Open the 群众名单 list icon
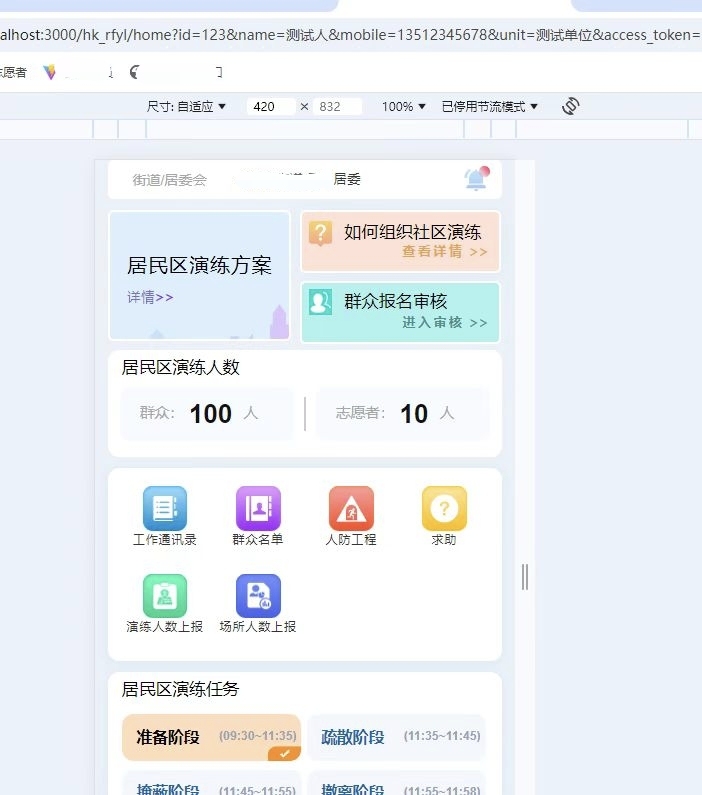The height and width of the screenshot is (795, 702). [258, 508]
